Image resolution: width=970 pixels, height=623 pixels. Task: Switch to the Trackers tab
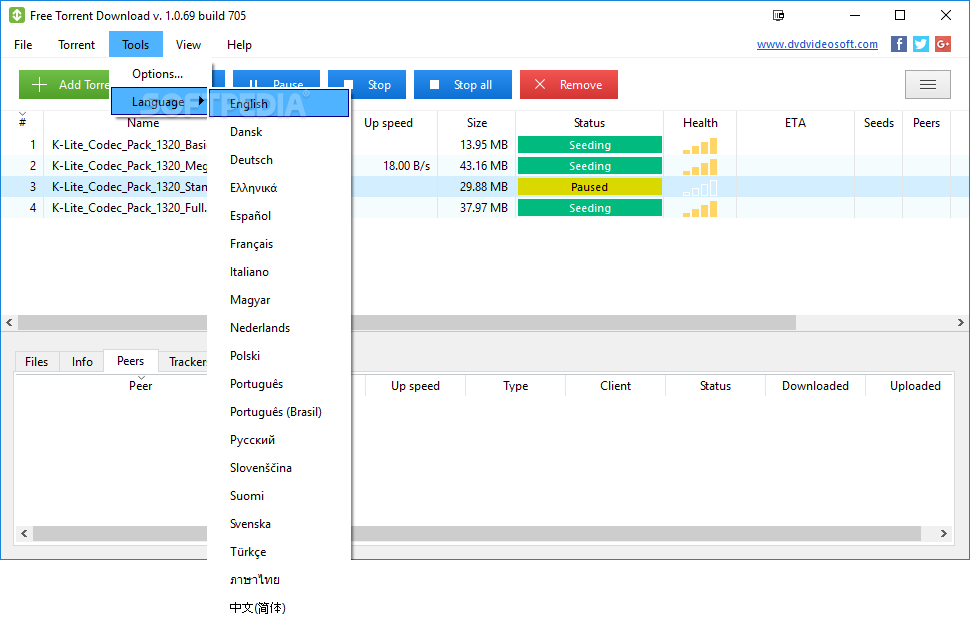pyautogui.click(x=184, y=361)
